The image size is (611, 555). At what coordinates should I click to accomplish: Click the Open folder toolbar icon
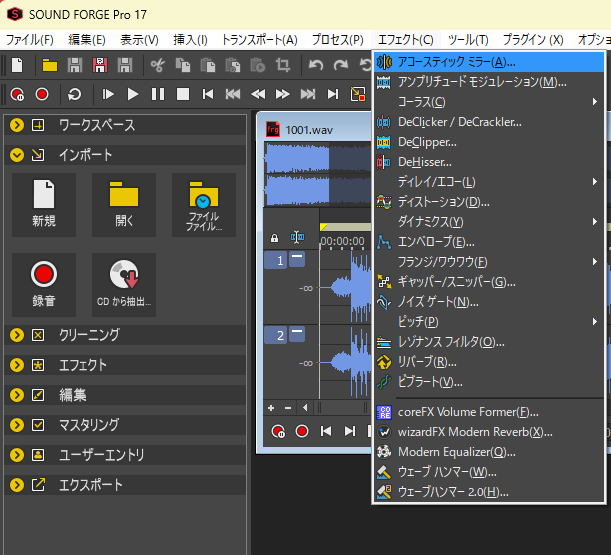49,65
